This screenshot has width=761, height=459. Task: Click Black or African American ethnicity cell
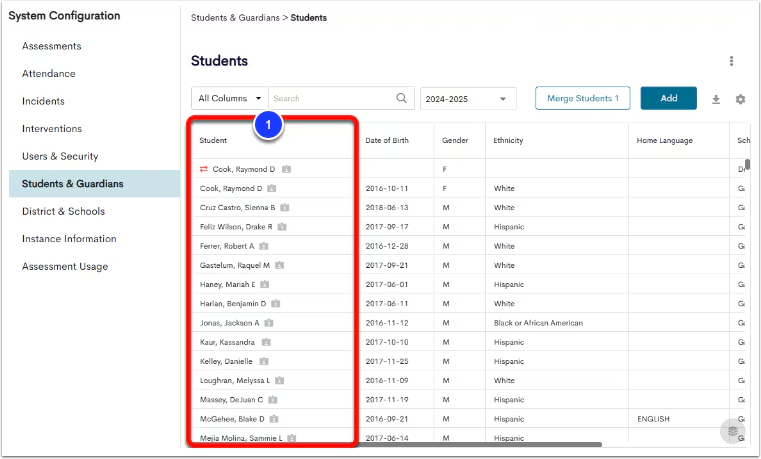click(538, 323)
